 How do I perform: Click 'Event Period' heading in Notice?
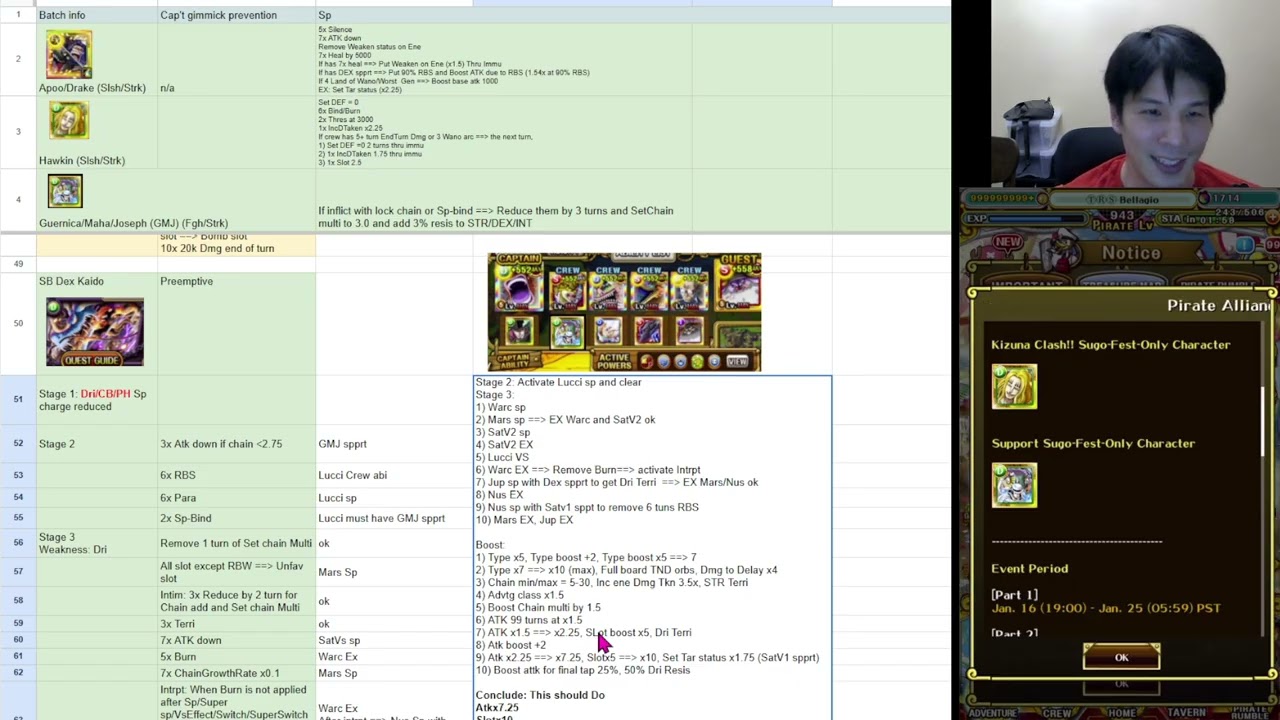pyautogui.click(x=1029, y=568)
